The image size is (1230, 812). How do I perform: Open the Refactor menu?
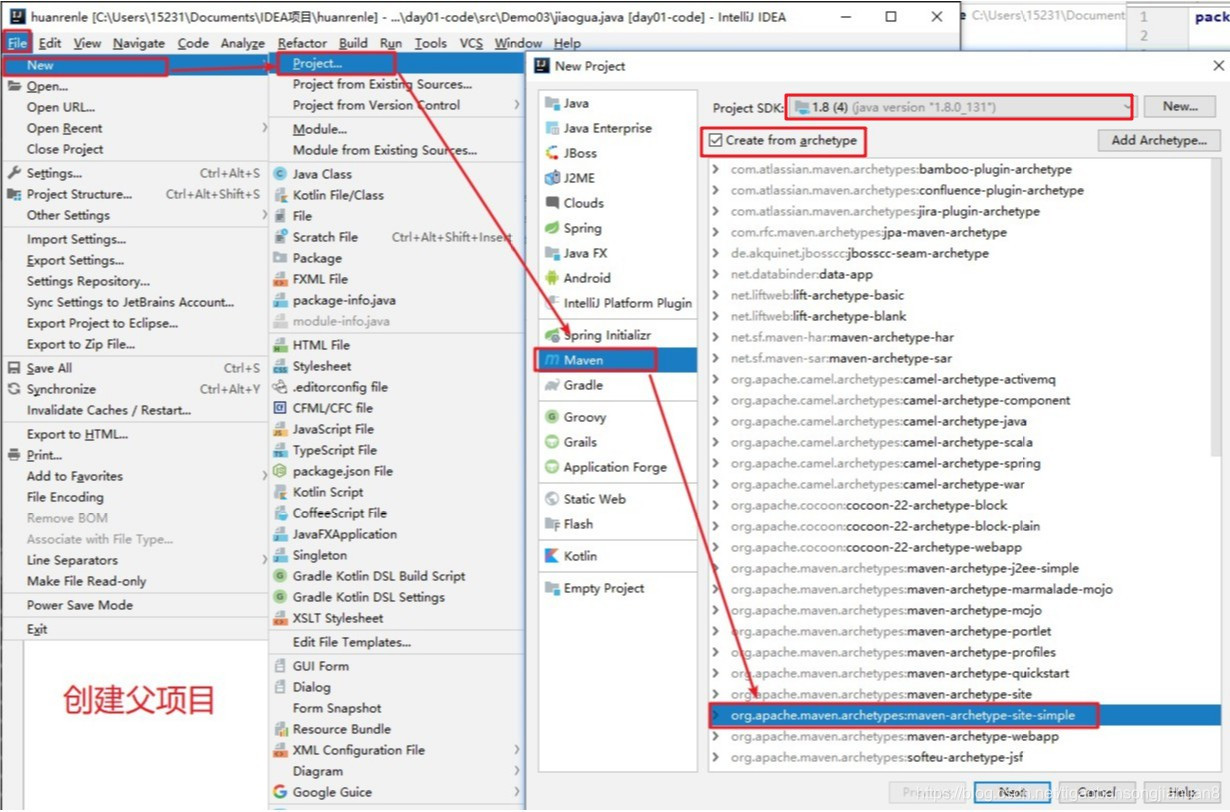[302, 43]
